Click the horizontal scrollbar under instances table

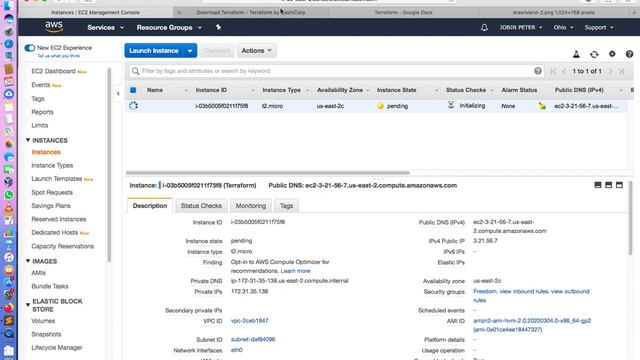267,173
